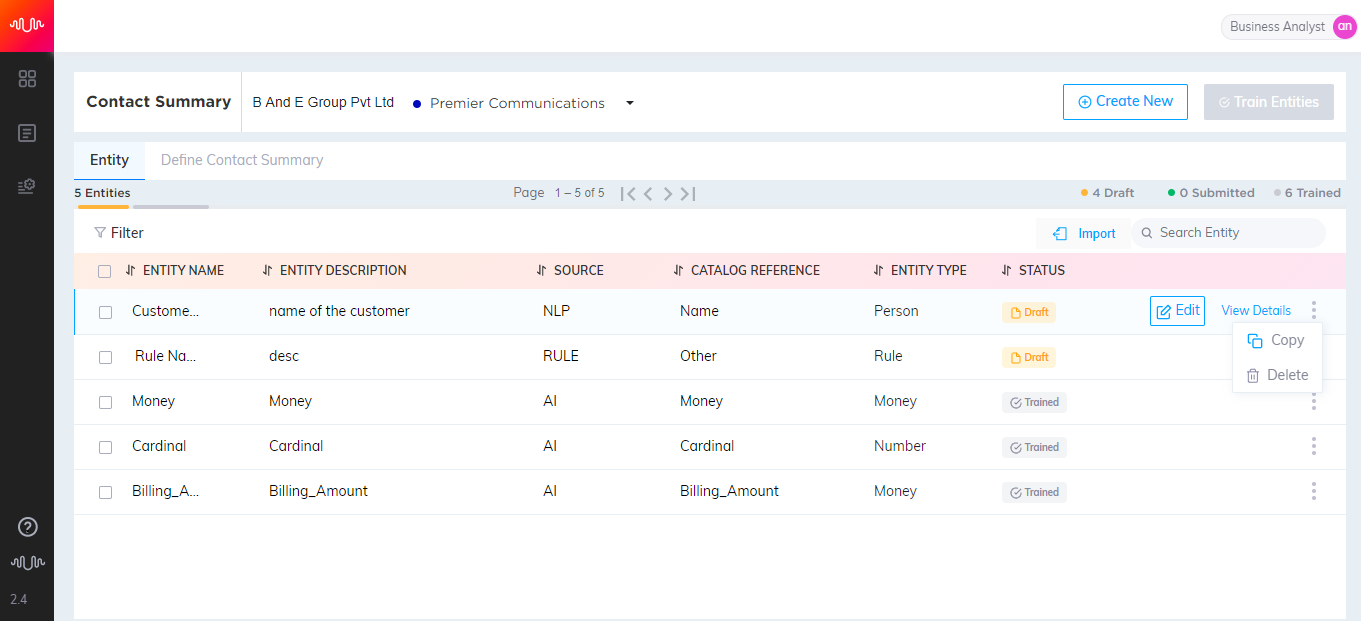The image size is (1361, 621).
Task: Toggle the select-all checkbox in table header
Action: pos(105,271)
